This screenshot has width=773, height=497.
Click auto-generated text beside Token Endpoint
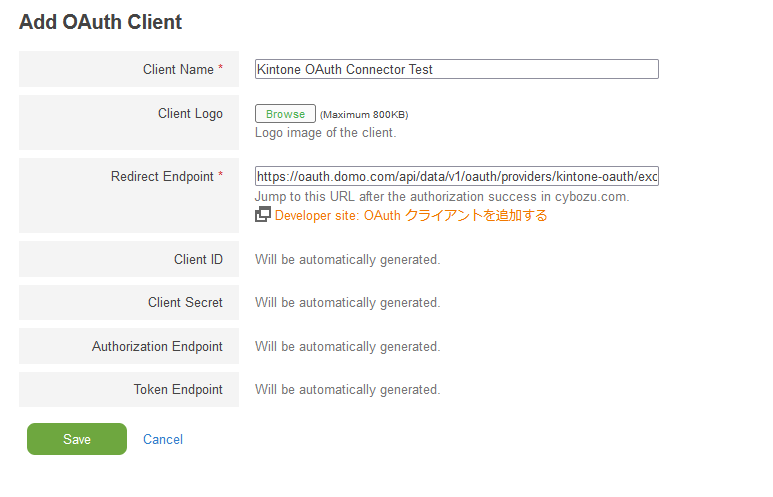[x=348, y=390]
